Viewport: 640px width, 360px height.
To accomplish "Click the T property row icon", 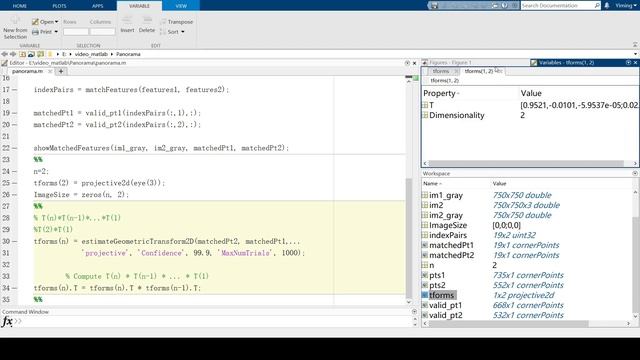I will point(425,105).
